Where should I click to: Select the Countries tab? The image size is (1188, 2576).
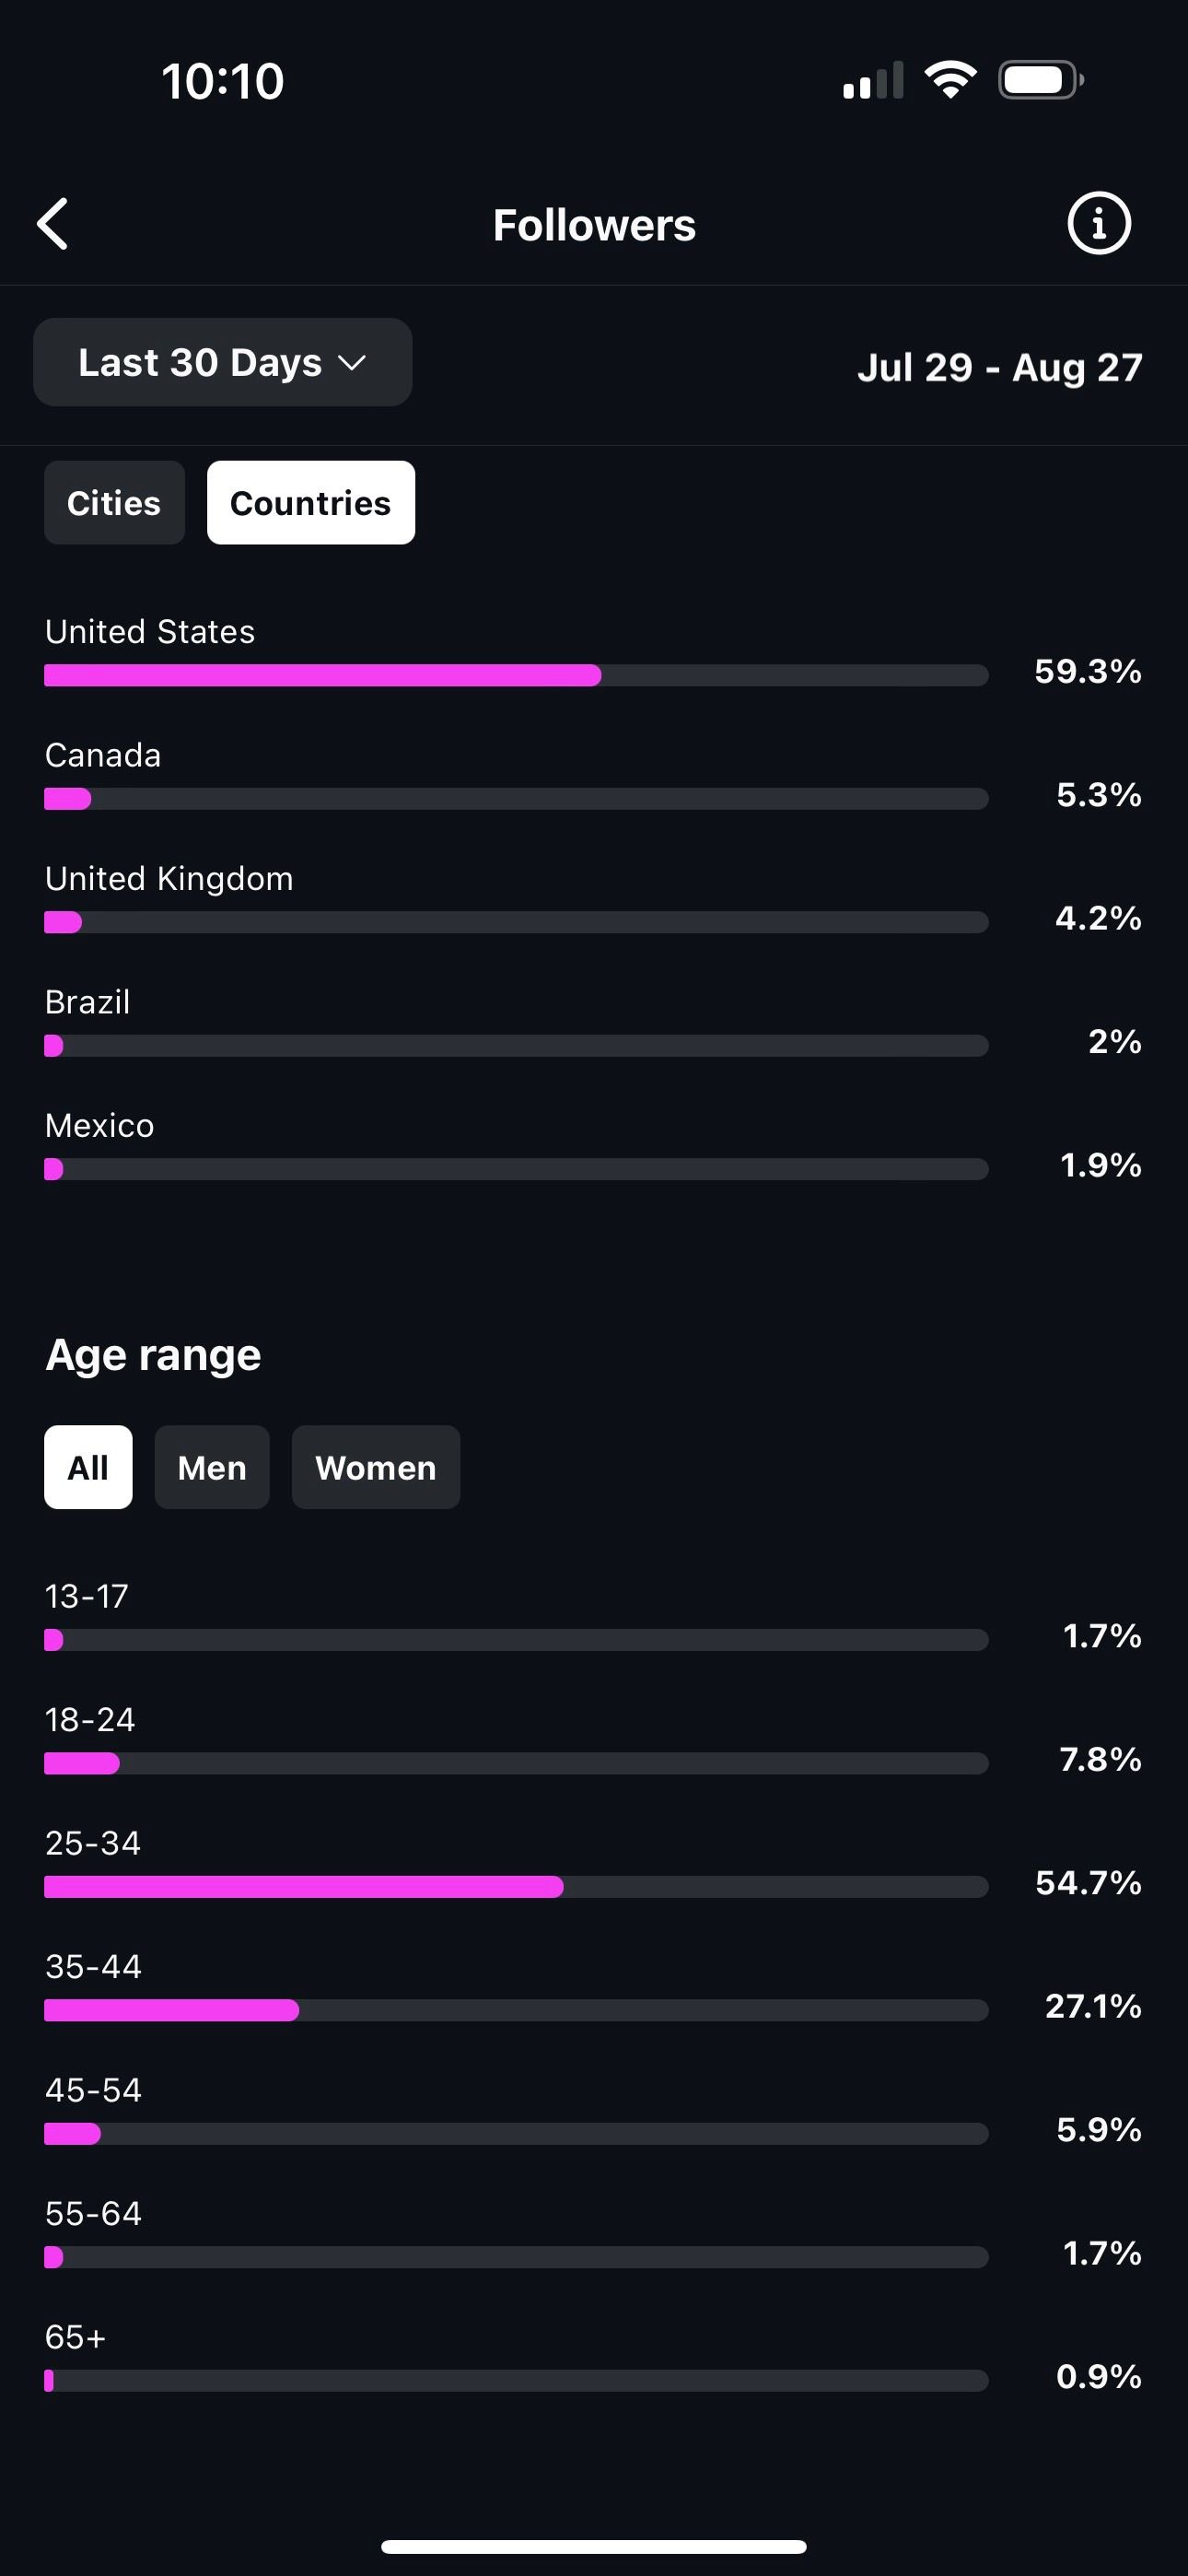click(311, 503)
